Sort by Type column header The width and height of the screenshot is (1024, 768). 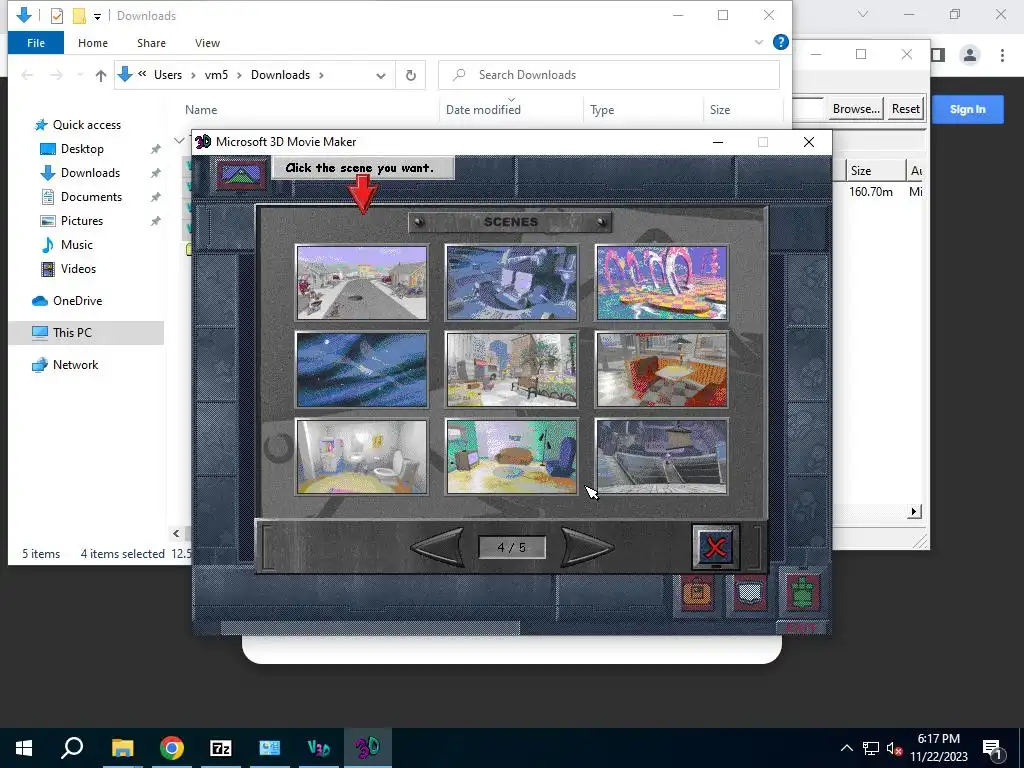click(601, 110)
